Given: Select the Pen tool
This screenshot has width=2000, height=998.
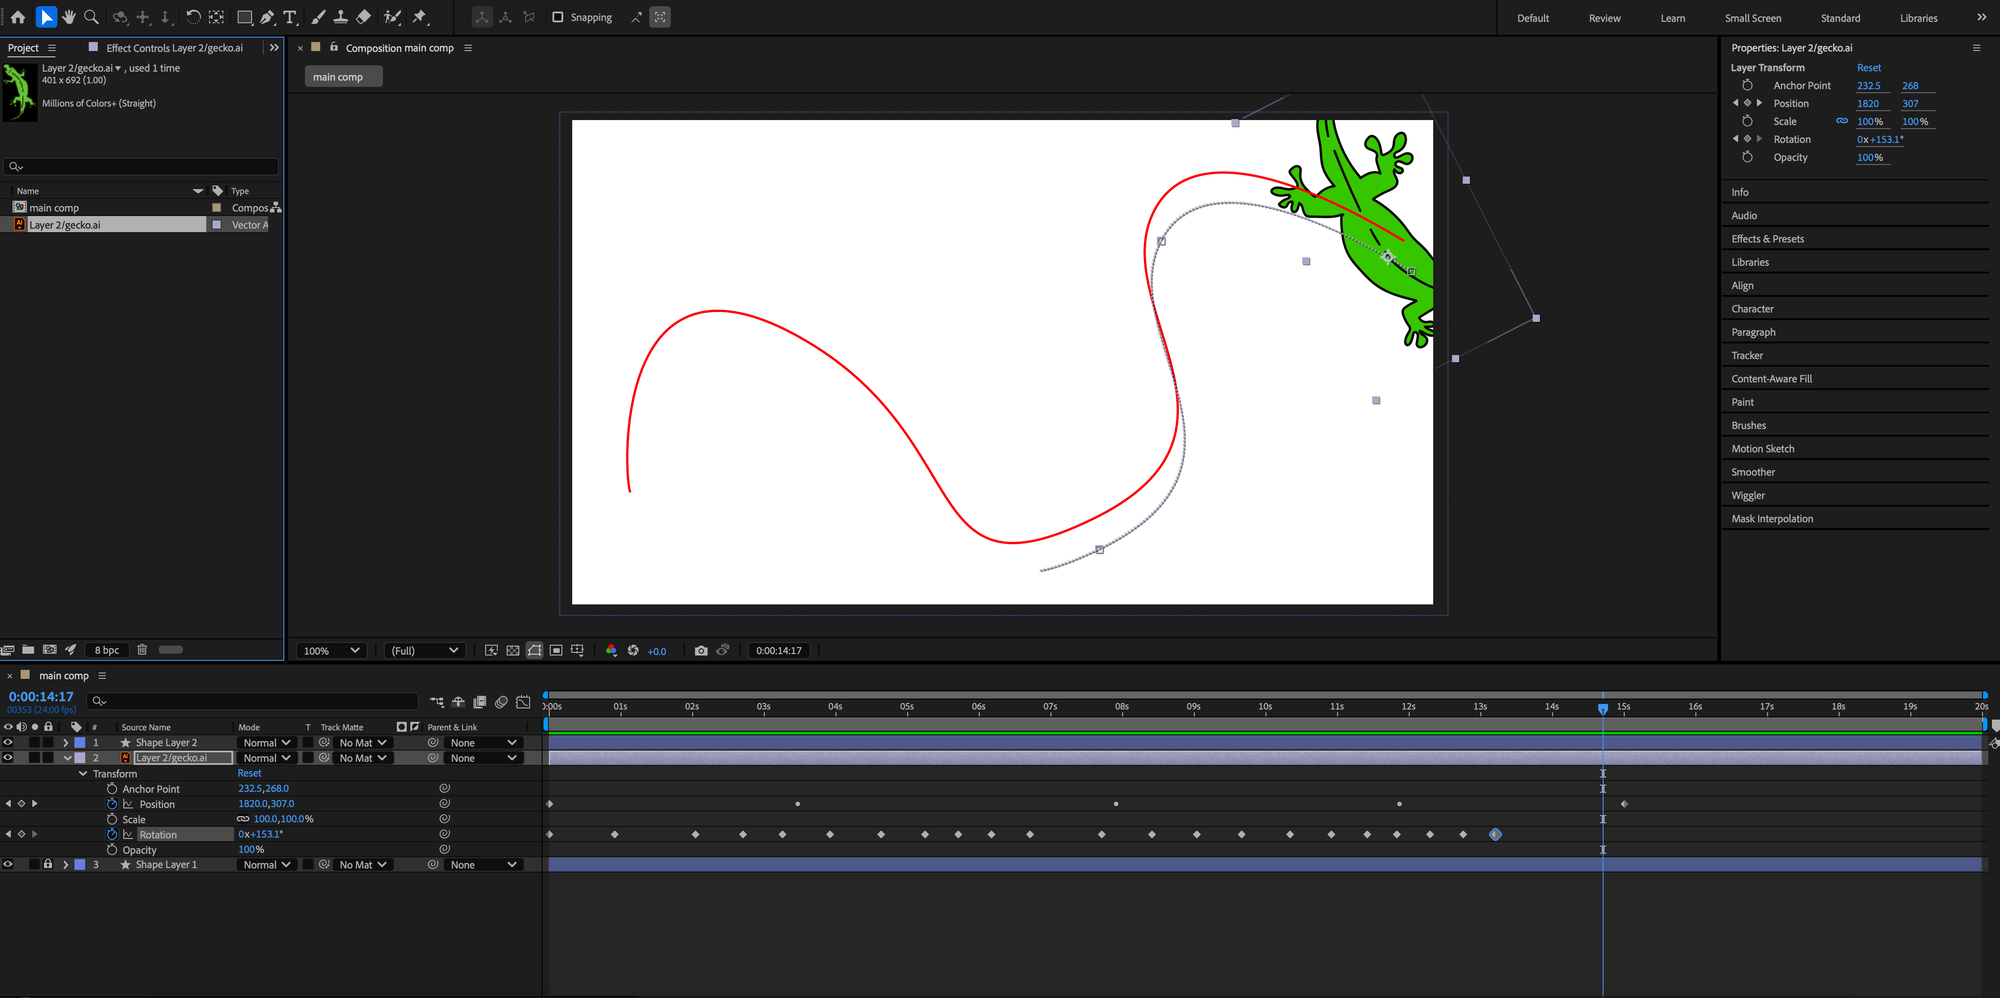Looking at the screenshot, I should click(x=267, y=17).
